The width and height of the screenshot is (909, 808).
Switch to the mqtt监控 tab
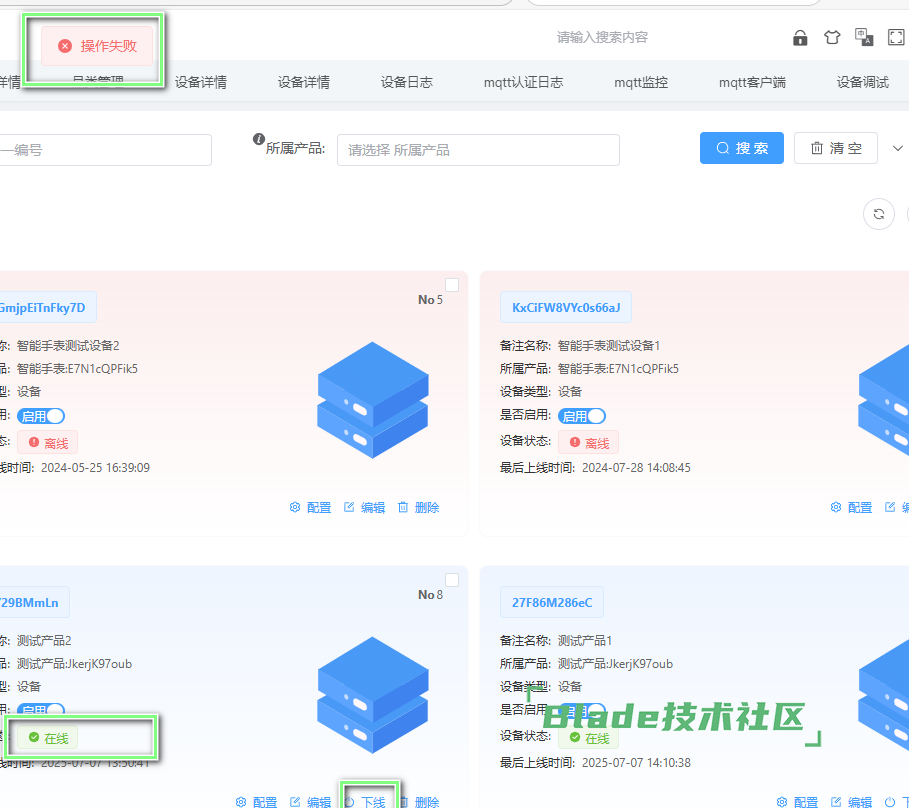click(641, 82)
